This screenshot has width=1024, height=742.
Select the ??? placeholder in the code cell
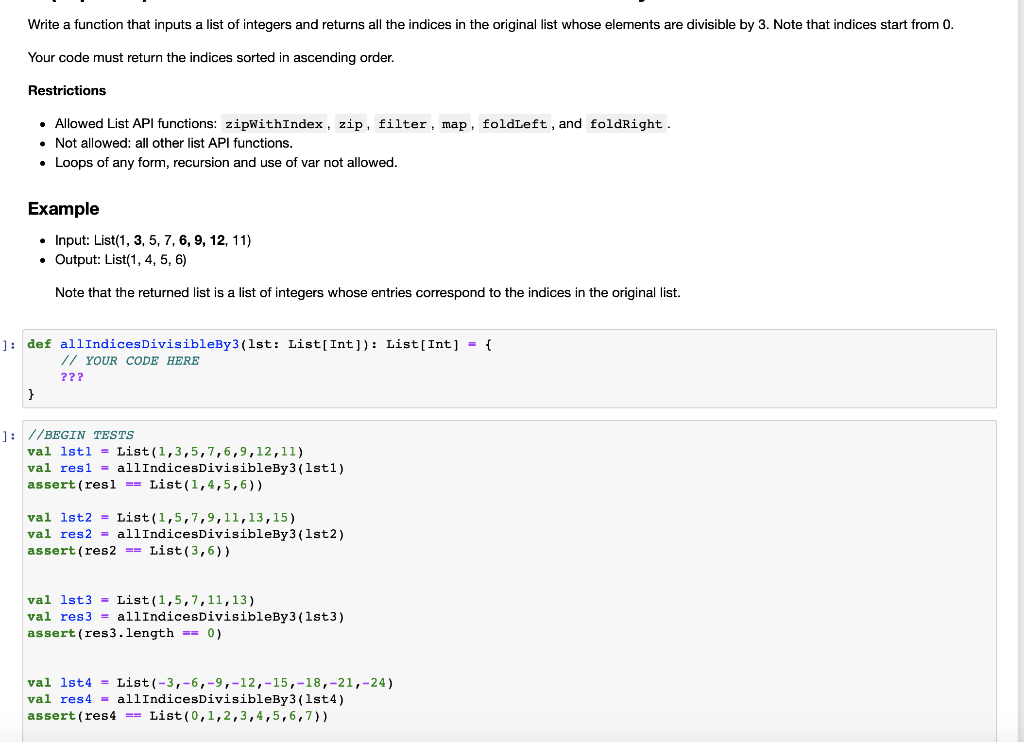click(72, 377)
